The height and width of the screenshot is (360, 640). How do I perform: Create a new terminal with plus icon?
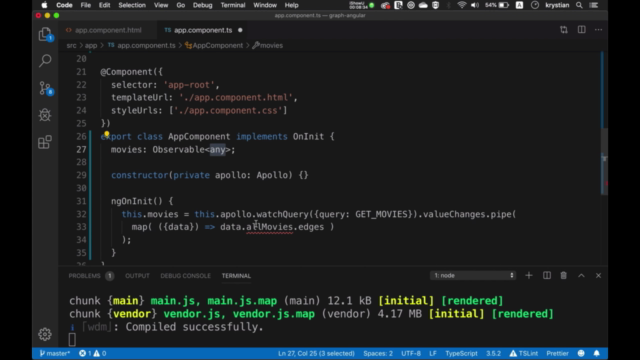point(529,276)
